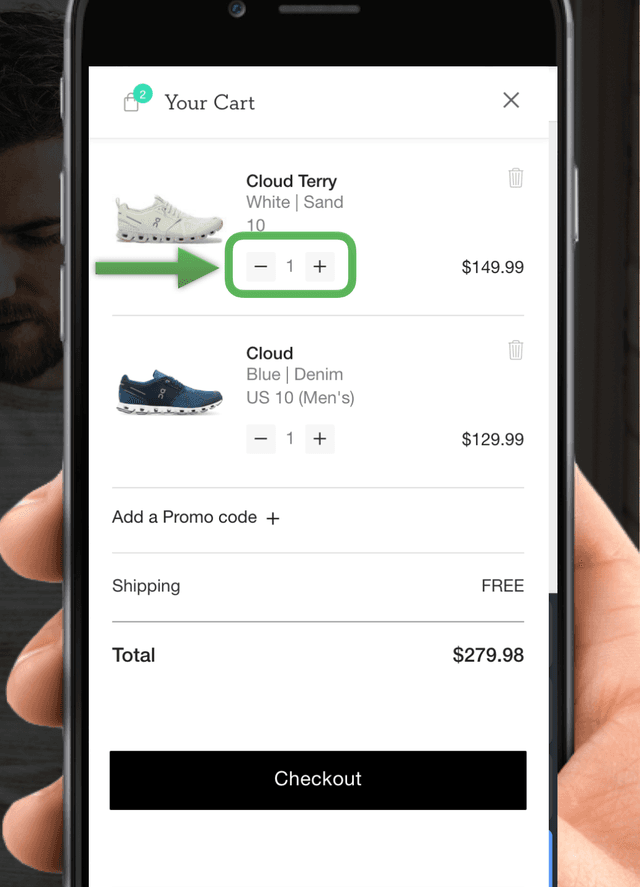Click the Cloud Blue Denim quantity value
Screen dimensions: 640x887
[290, 438]
